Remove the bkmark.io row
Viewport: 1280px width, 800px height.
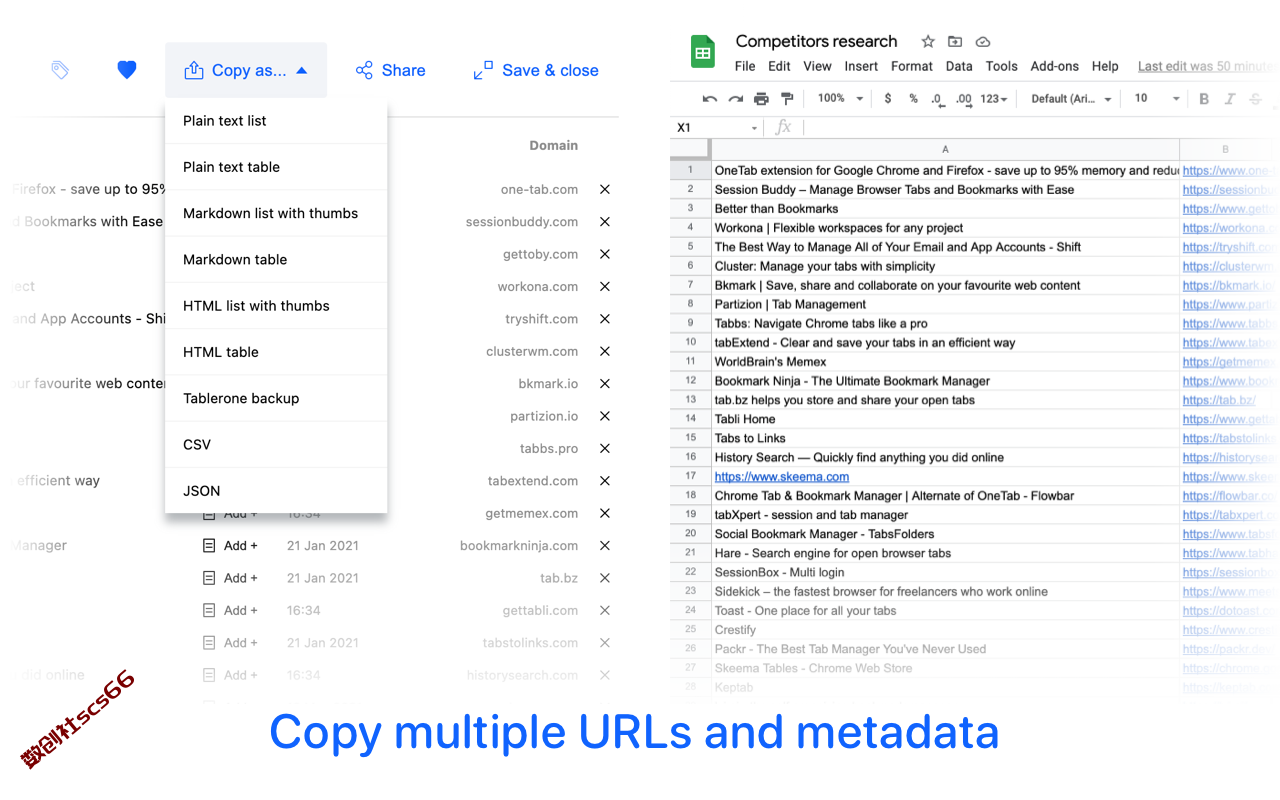coord(605,384)
